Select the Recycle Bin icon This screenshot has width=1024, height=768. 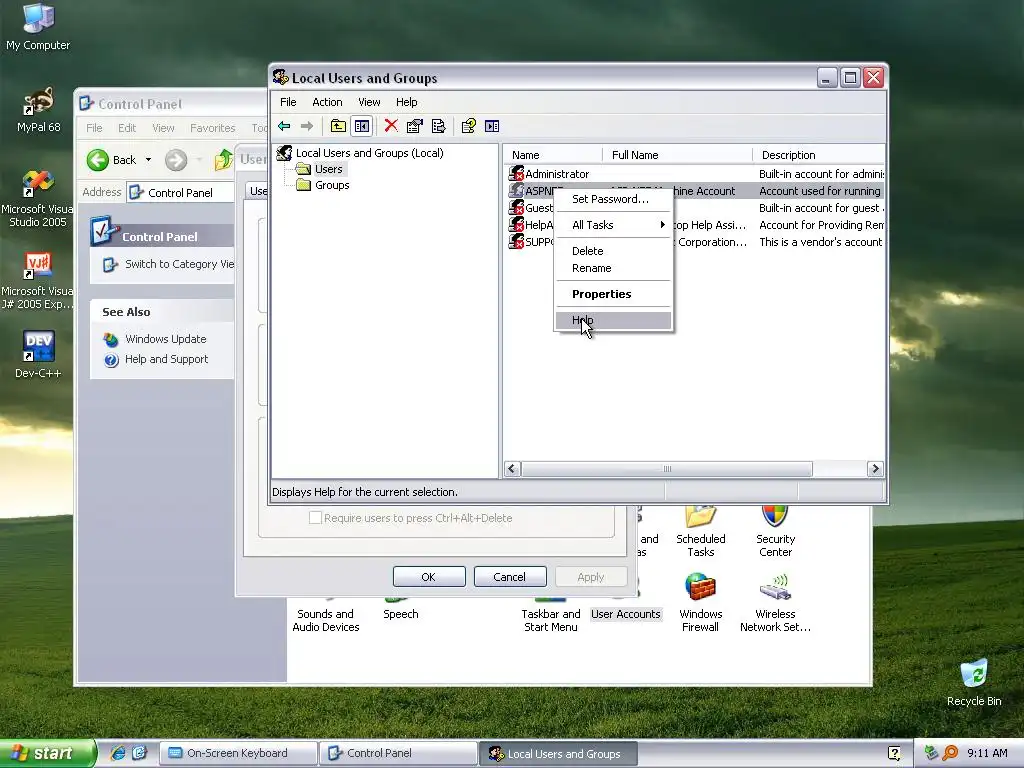click(x=974, y=682)
